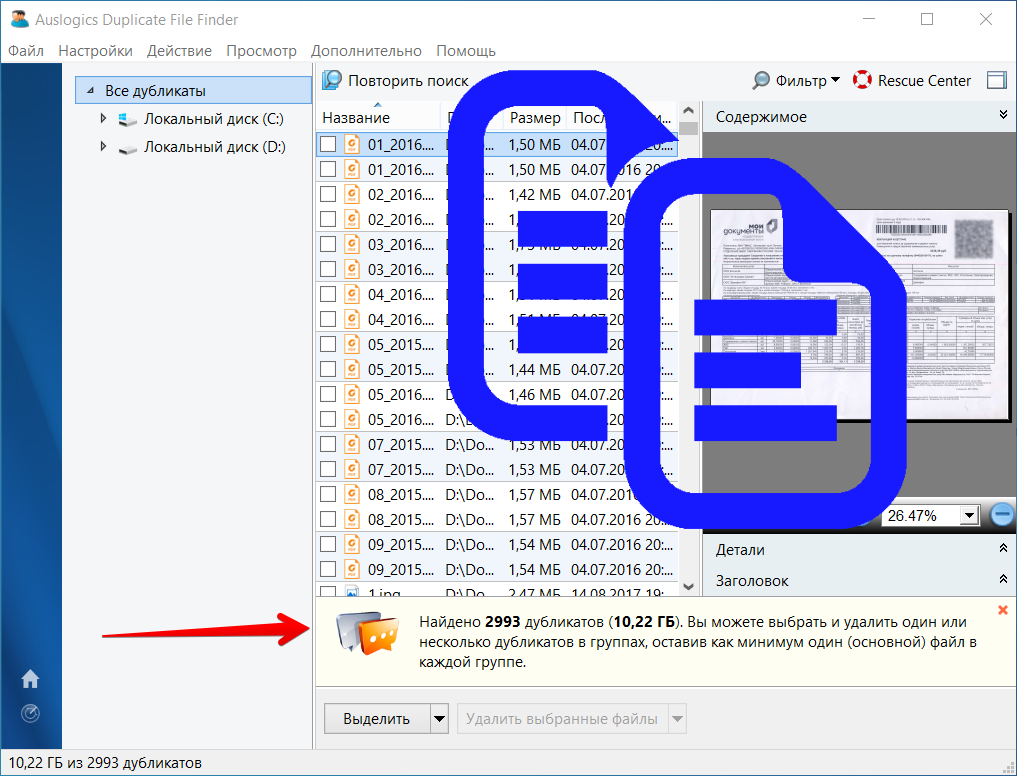Open the Выделить button dropdown arrow
Image resolution: width=1017 pixels, height=776 pixels.
pyautogui.click(x=439, y=719)
